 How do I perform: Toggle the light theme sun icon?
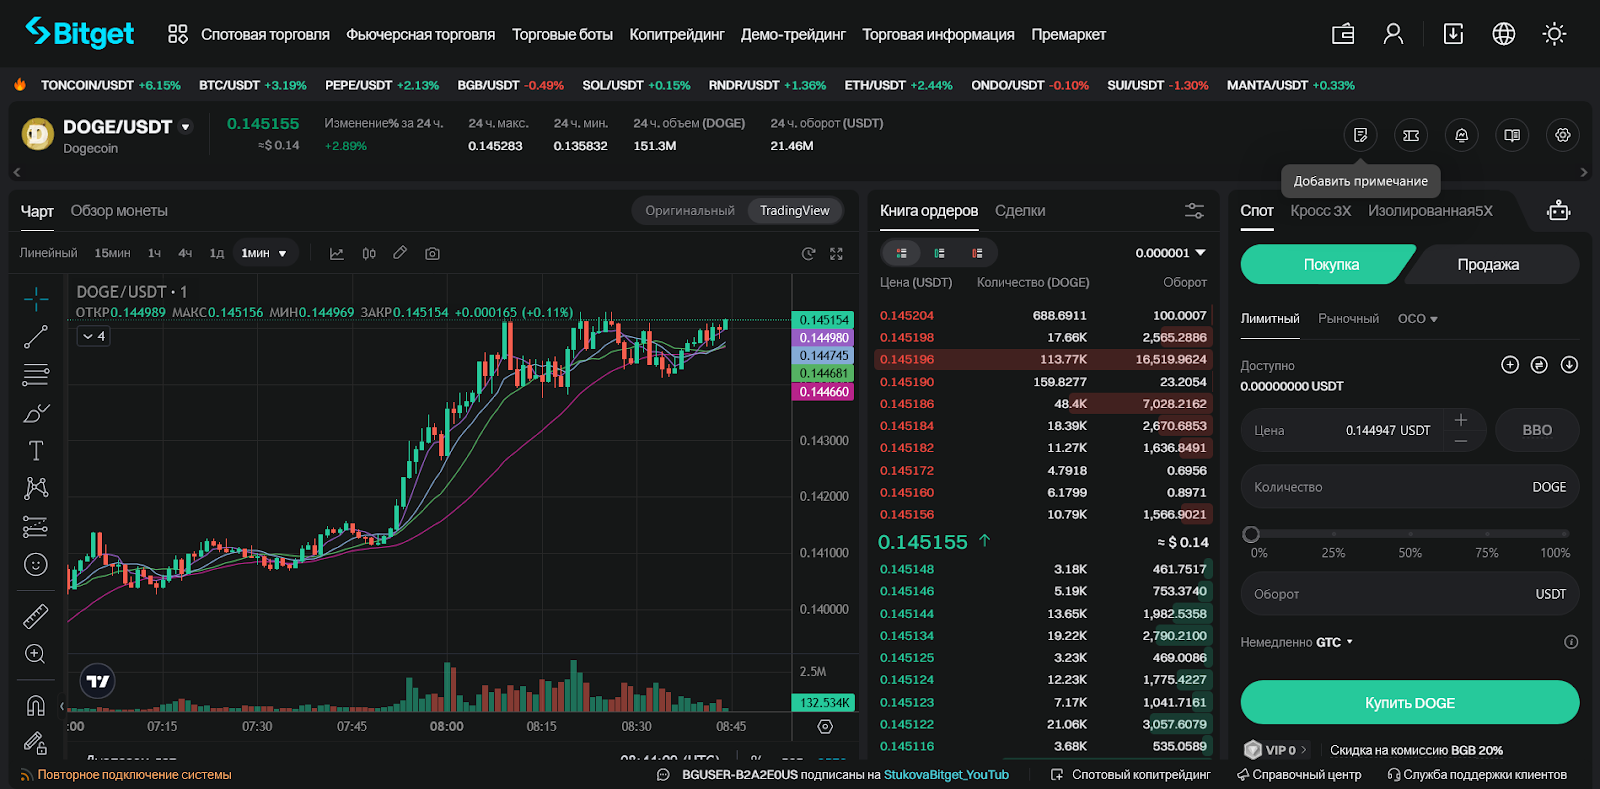(1554, 34)
